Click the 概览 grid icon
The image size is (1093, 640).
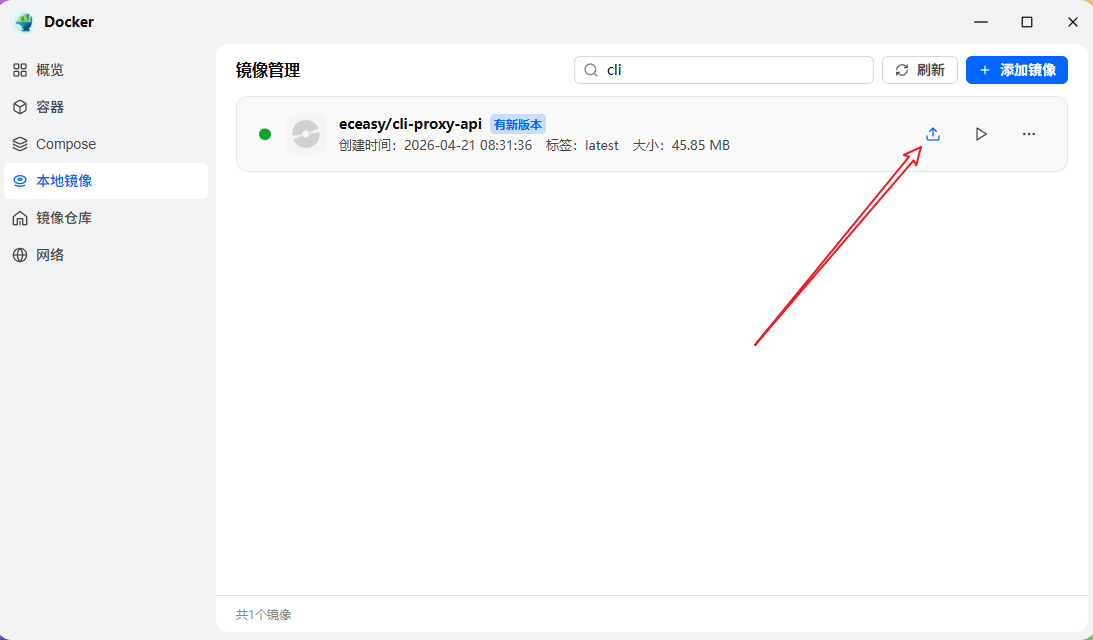pyautogui.click(x=20, y=70)
